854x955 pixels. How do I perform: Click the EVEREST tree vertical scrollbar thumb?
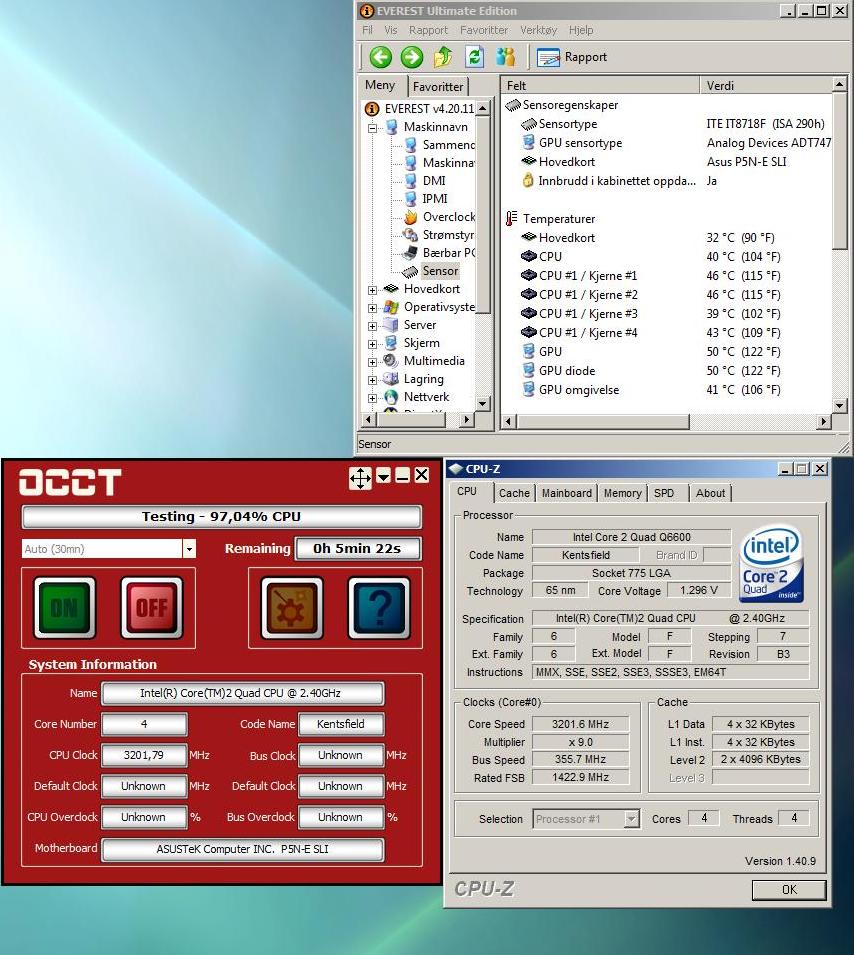coord(482,215)
